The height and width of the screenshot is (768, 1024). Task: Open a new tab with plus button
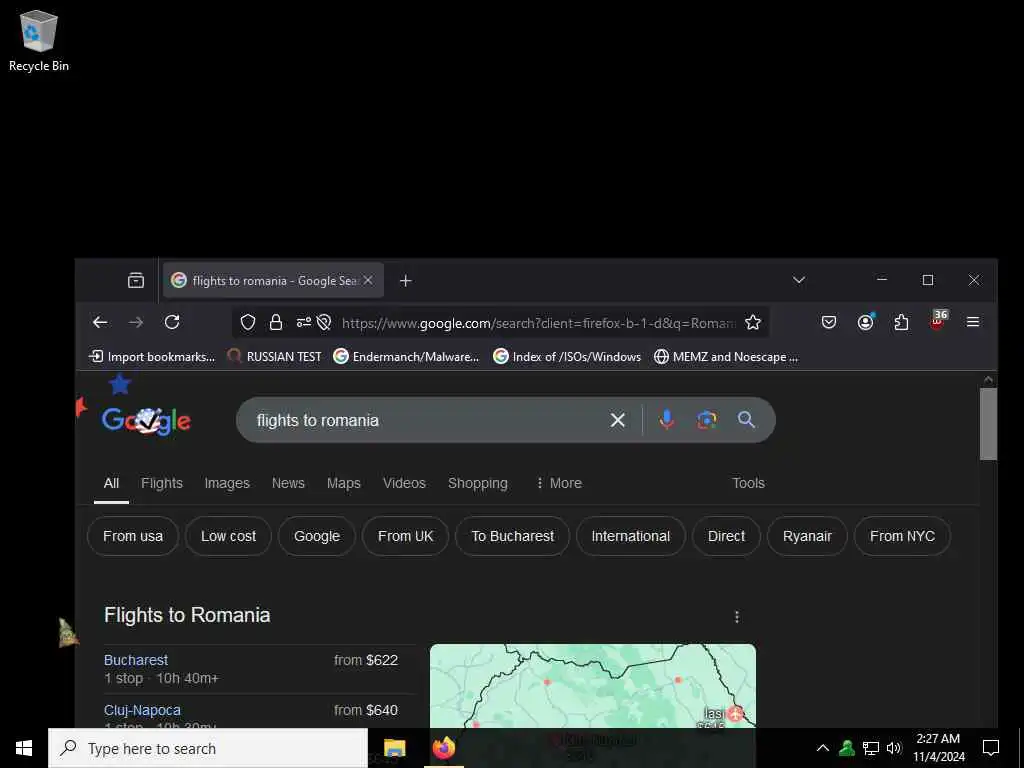point(406,280)
